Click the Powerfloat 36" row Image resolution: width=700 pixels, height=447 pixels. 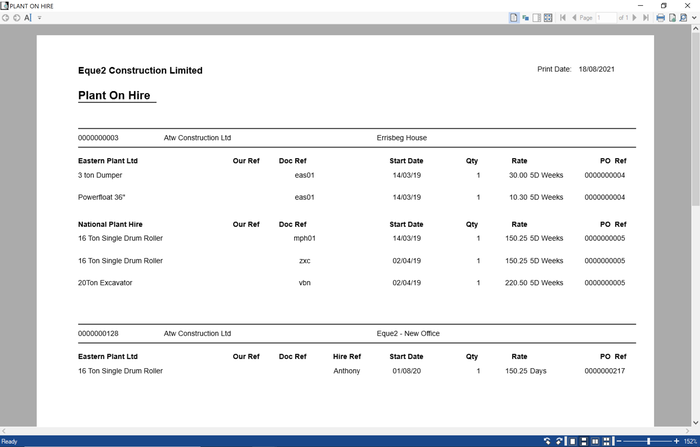(x=352, y=197)
